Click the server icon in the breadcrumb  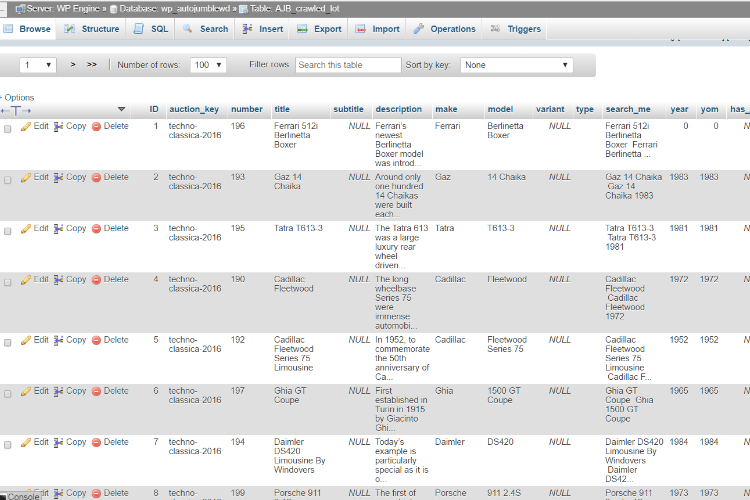click(21, 9)
